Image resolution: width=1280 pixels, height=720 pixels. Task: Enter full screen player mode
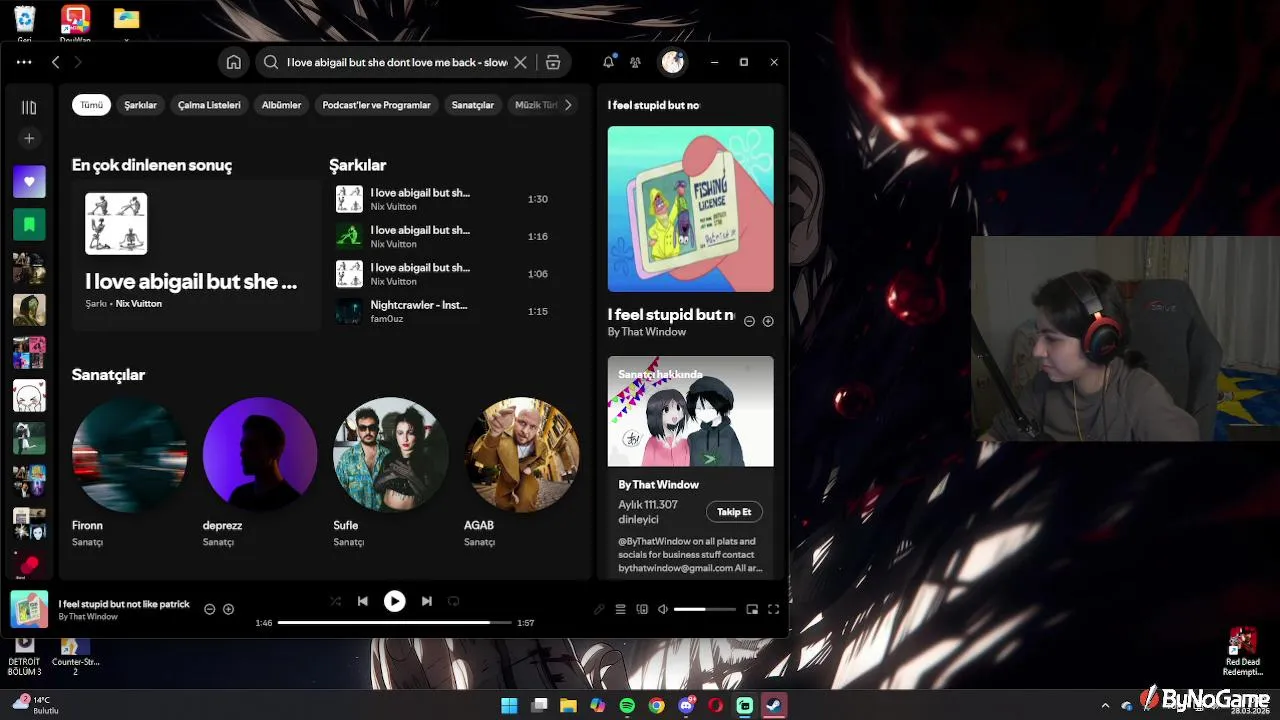click(x=773, y=609)
